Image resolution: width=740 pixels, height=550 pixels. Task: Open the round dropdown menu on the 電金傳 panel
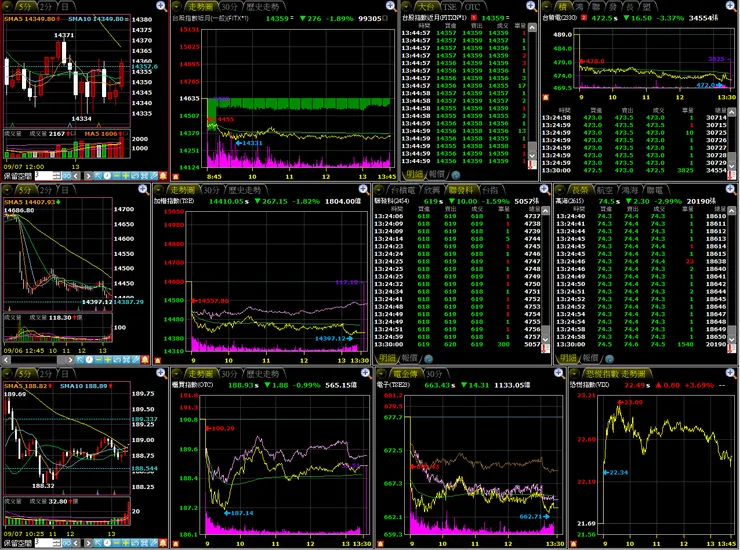(x=383, y=373)
